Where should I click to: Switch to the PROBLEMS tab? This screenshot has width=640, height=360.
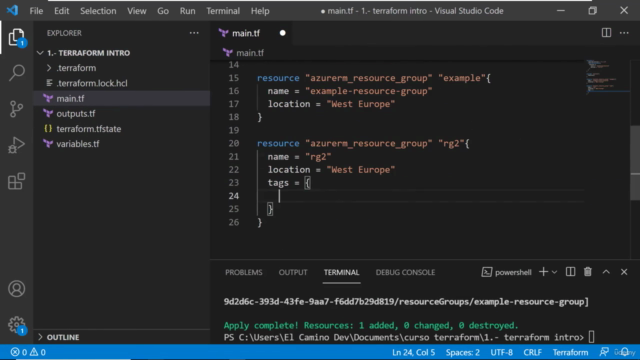pyautogui.click(x=244, y=272)
